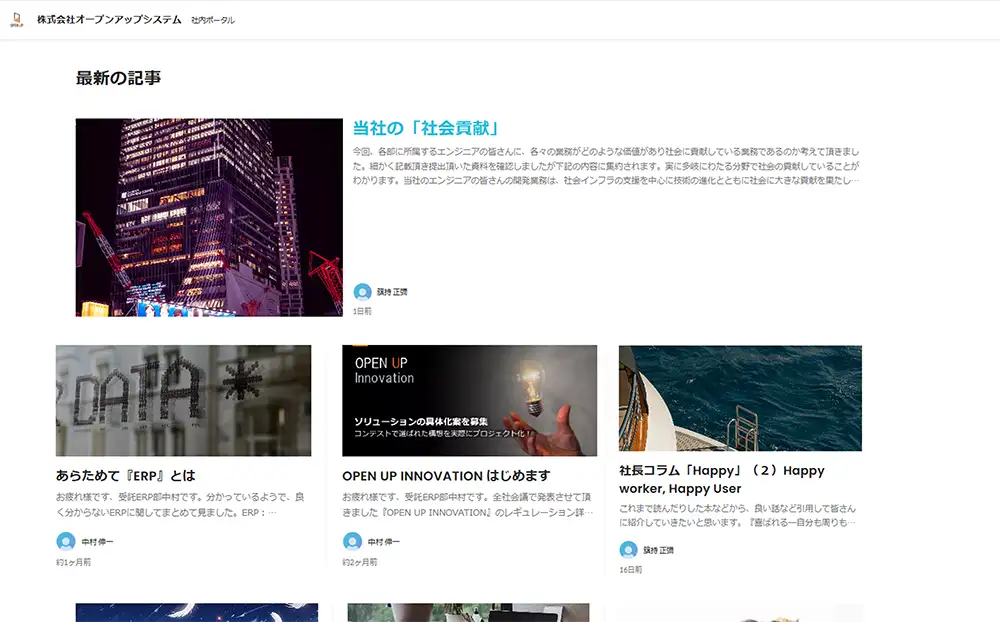
Task: Open the ocean boat thumbnail image
Action: click(x=740, y=399)
